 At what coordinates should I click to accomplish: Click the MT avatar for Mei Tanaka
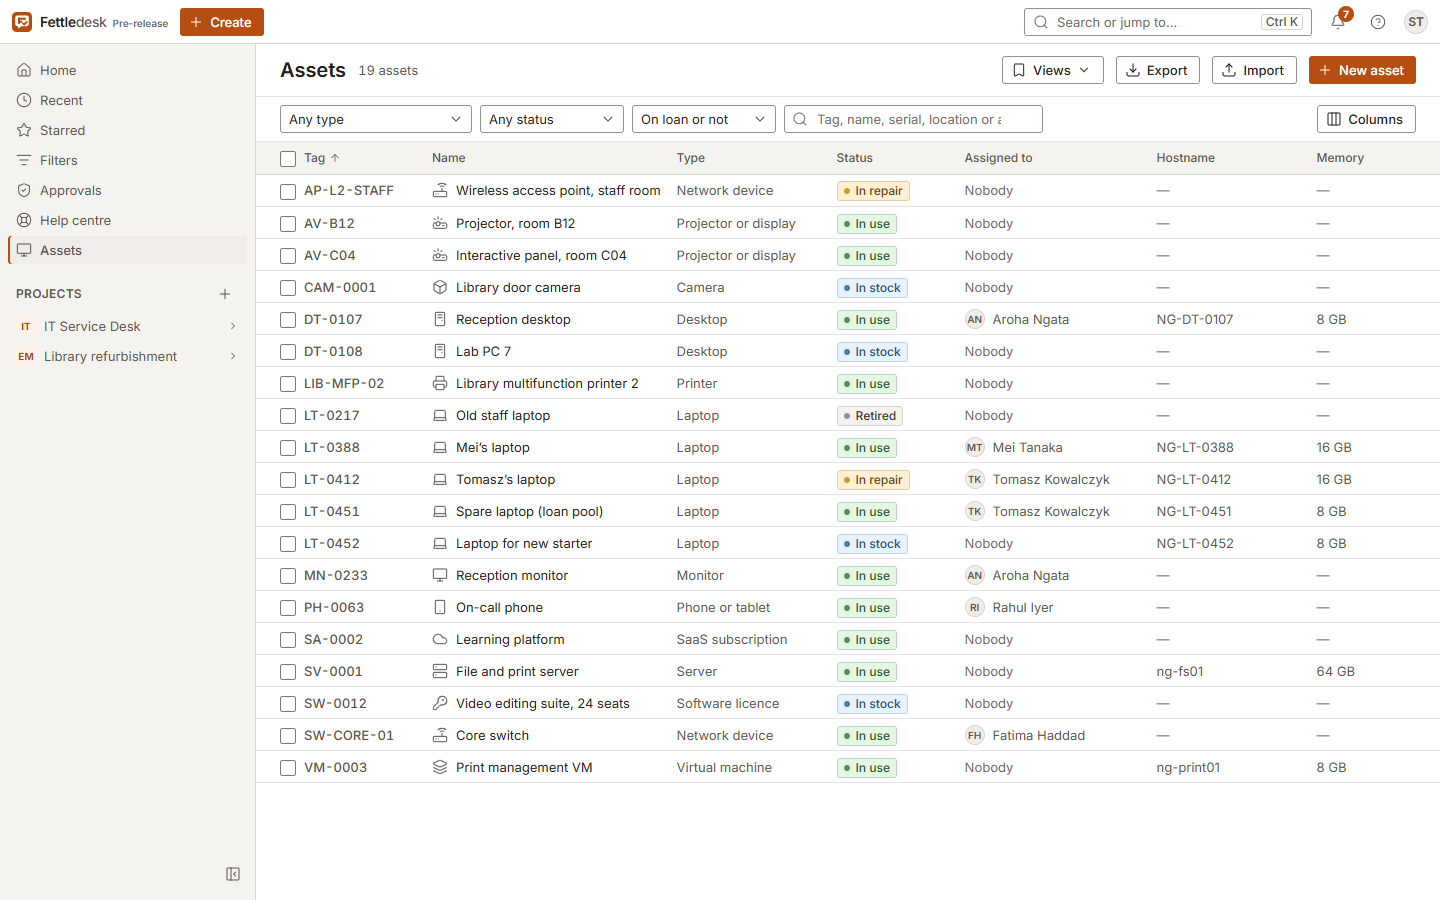pos(975,447)
